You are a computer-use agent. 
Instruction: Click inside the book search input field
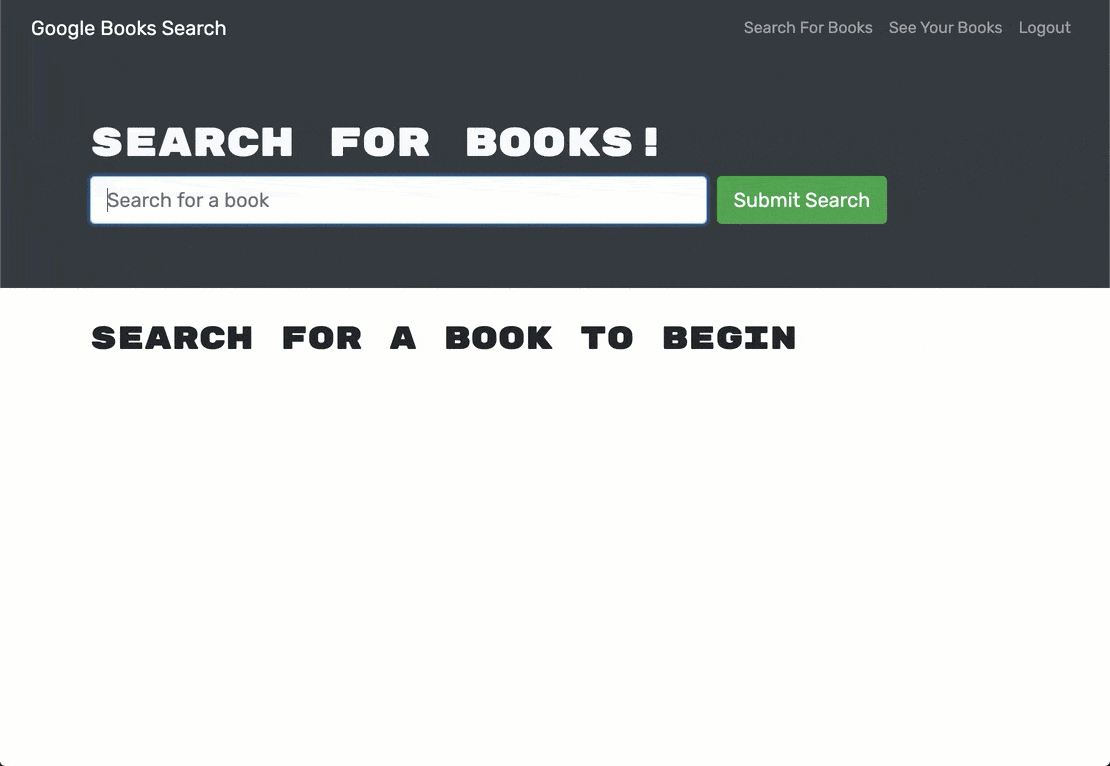click(397, 200)
